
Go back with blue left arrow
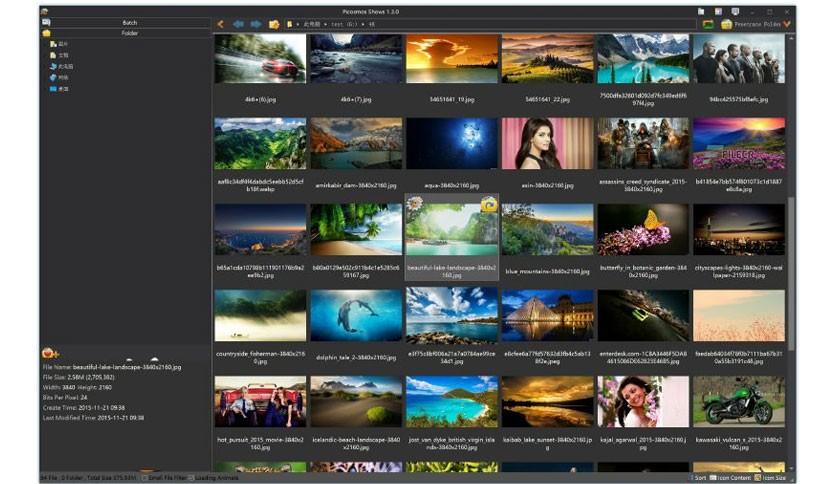click(238, 24)
